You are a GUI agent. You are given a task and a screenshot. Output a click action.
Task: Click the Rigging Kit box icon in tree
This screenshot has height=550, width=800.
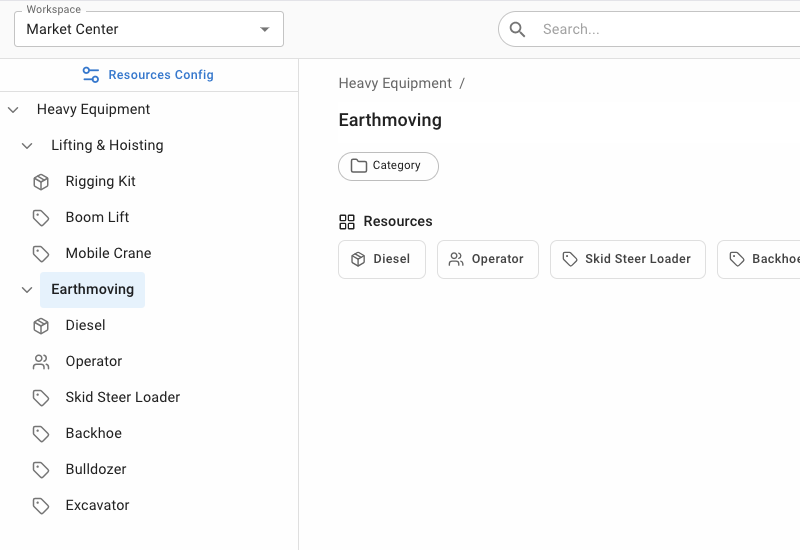(x=41, y=182)
